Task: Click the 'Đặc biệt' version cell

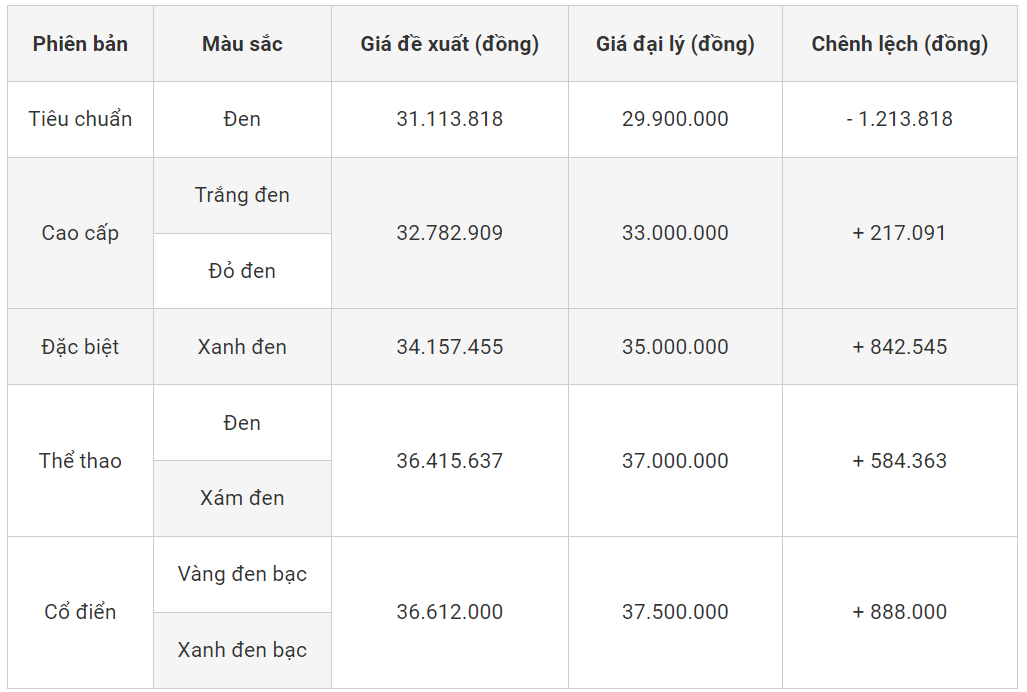Action: coord(80,347)
